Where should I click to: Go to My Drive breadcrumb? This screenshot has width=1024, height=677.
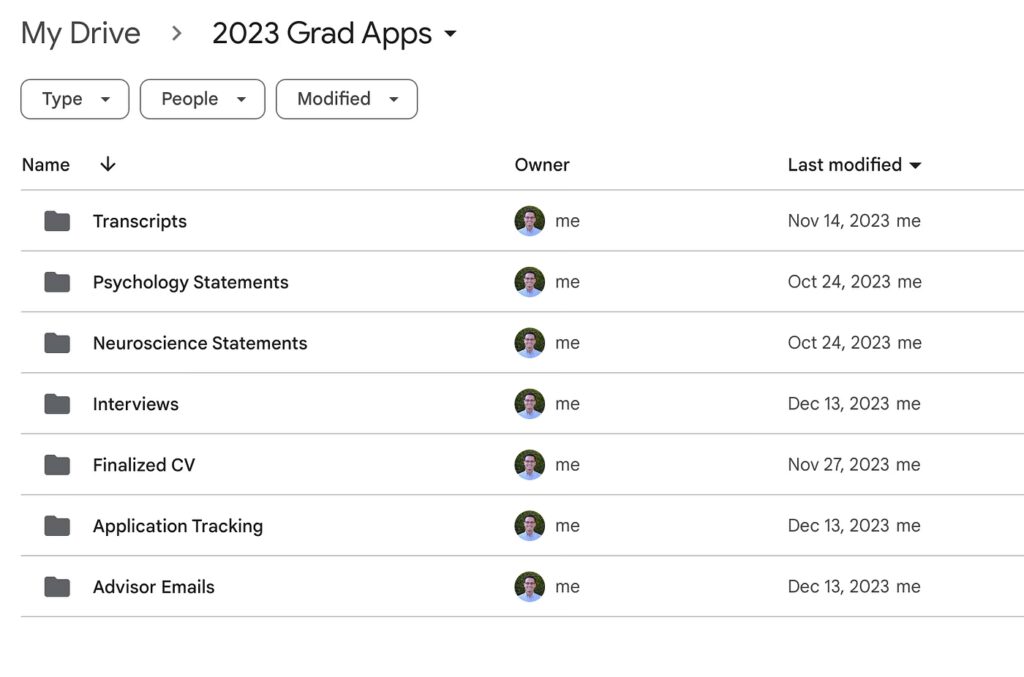pyautogui.click(x=80, y=34)
